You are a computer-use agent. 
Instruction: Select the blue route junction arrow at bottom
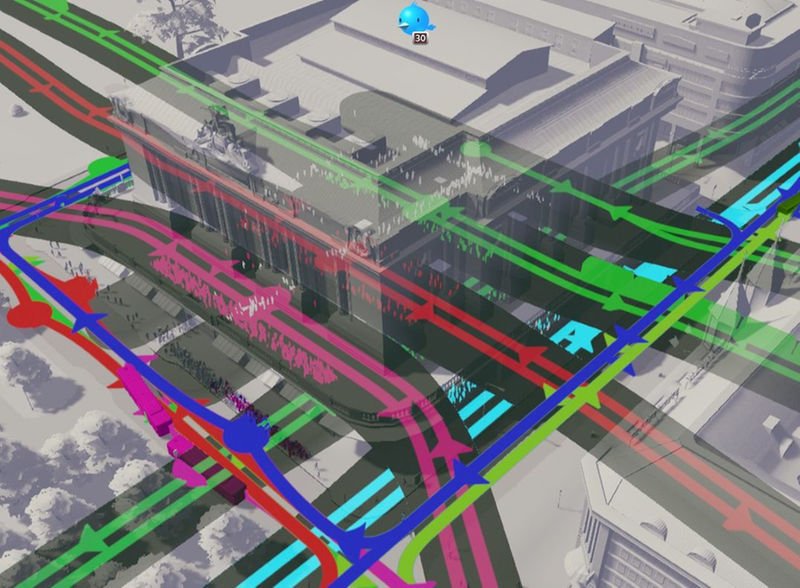click(x=352, y=545)
